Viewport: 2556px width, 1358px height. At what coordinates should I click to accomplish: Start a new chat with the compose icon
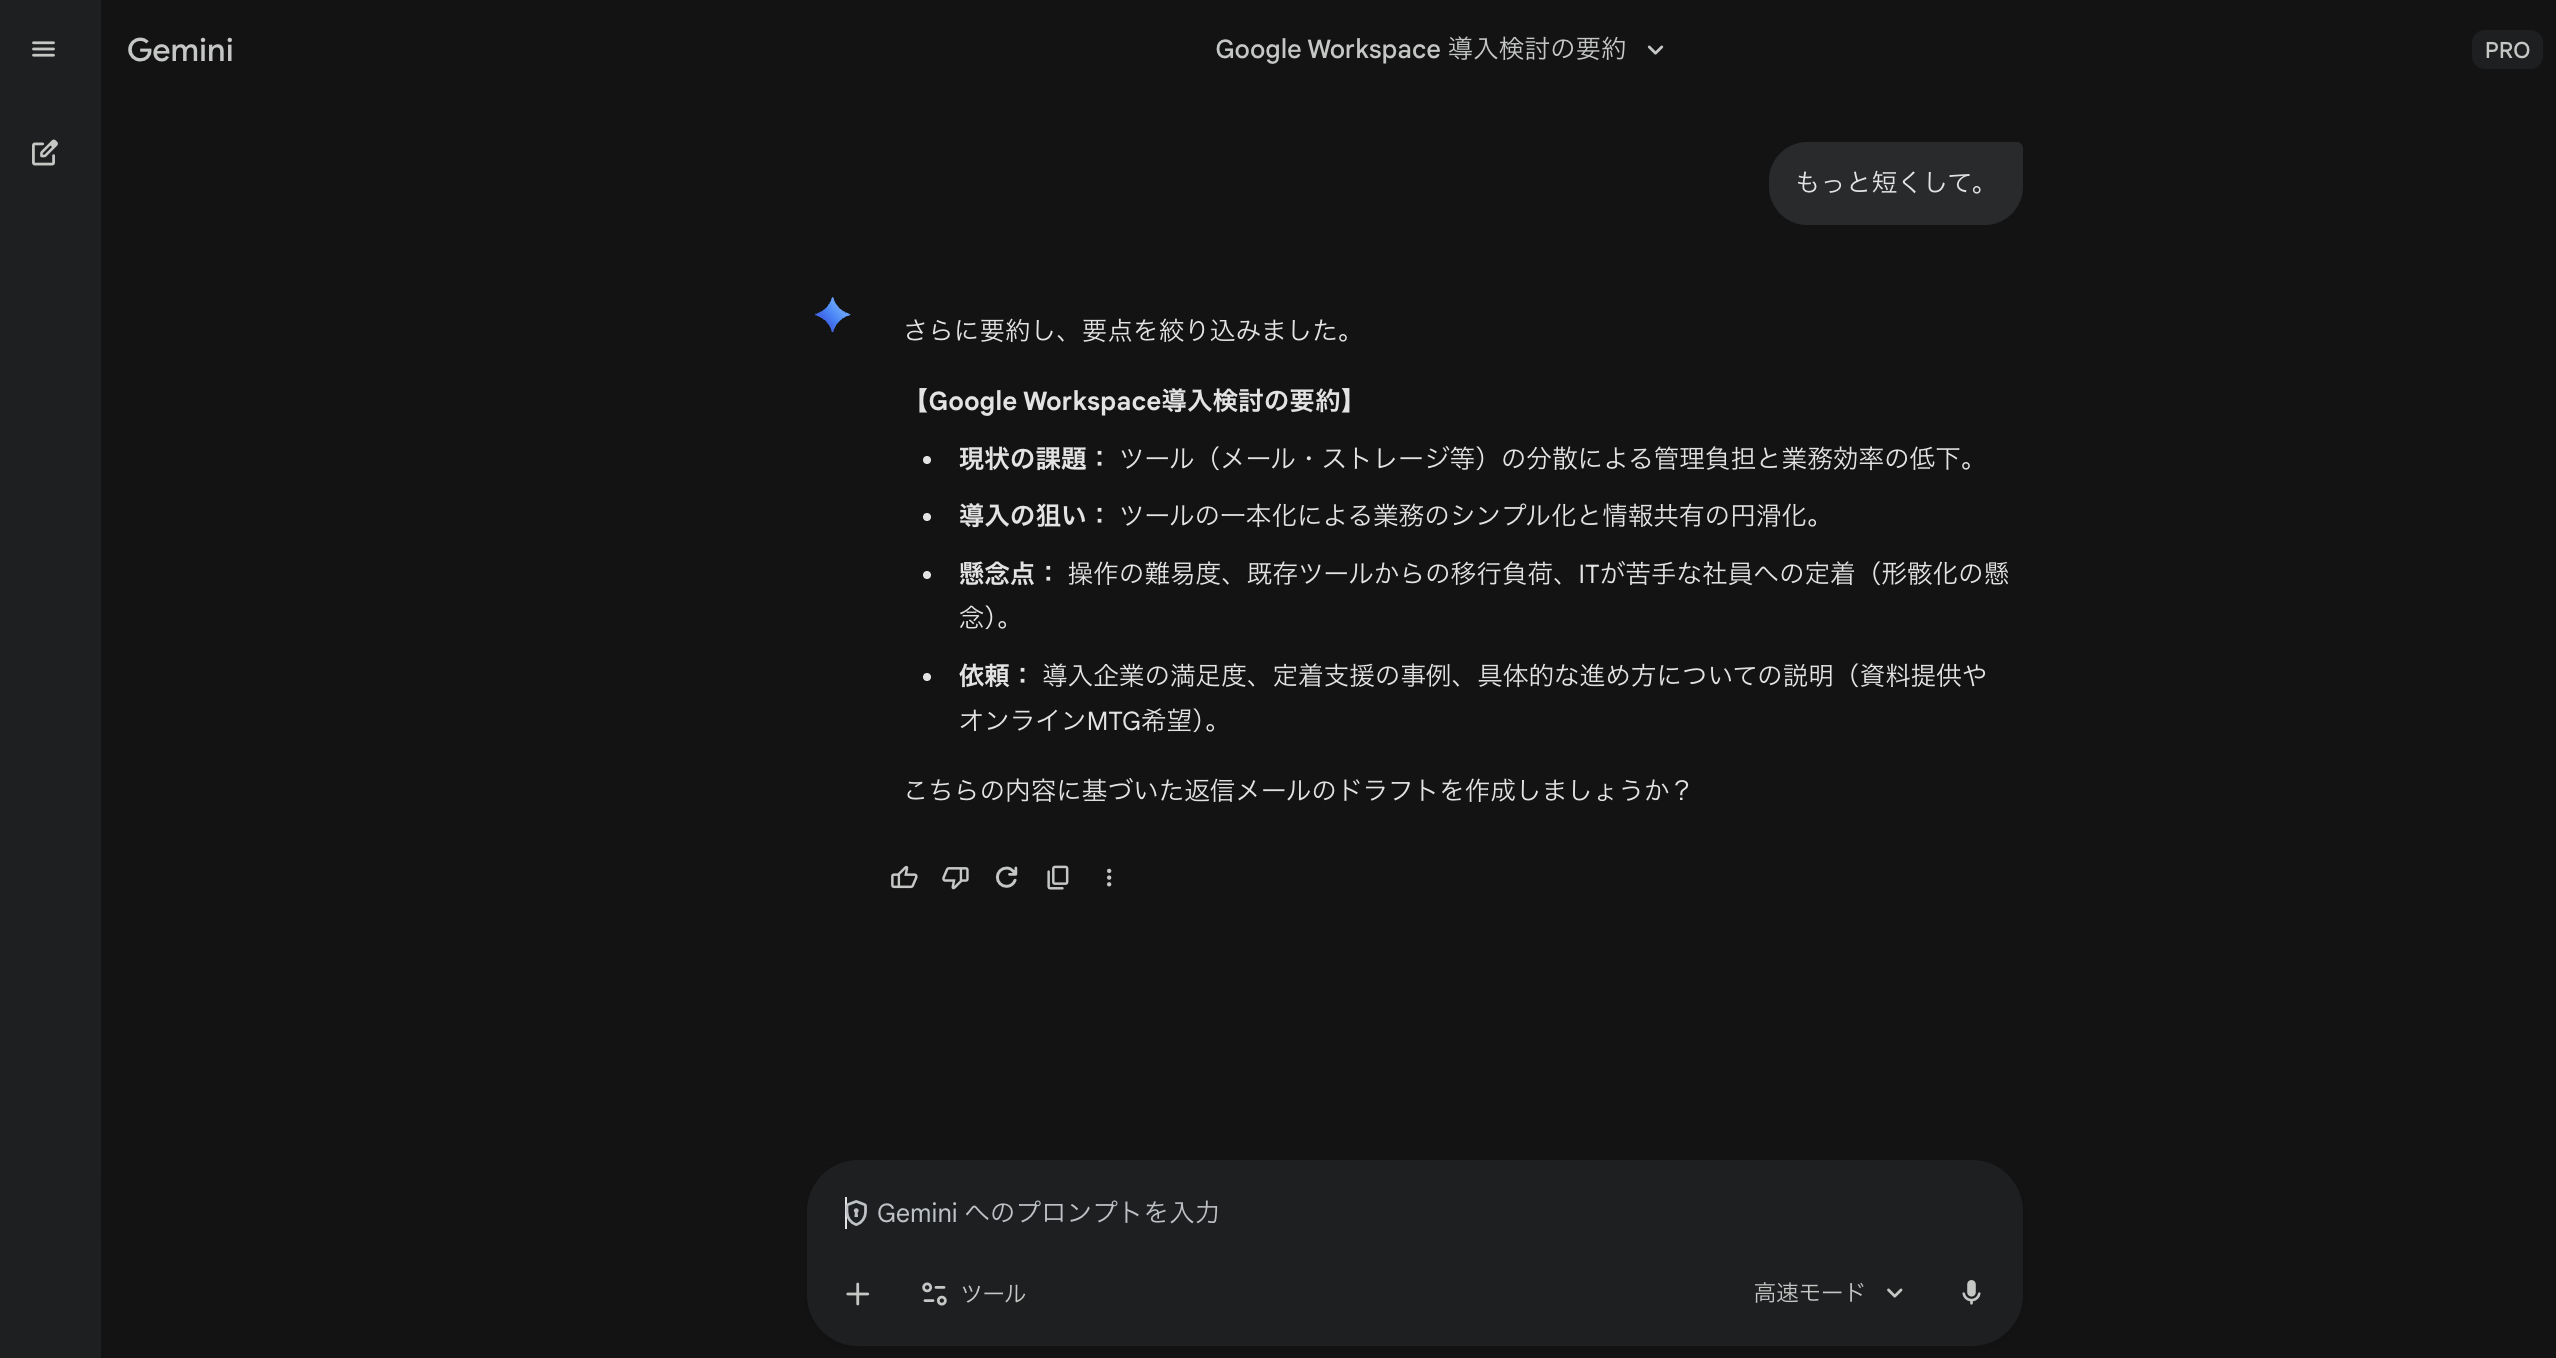coord(45,152)
